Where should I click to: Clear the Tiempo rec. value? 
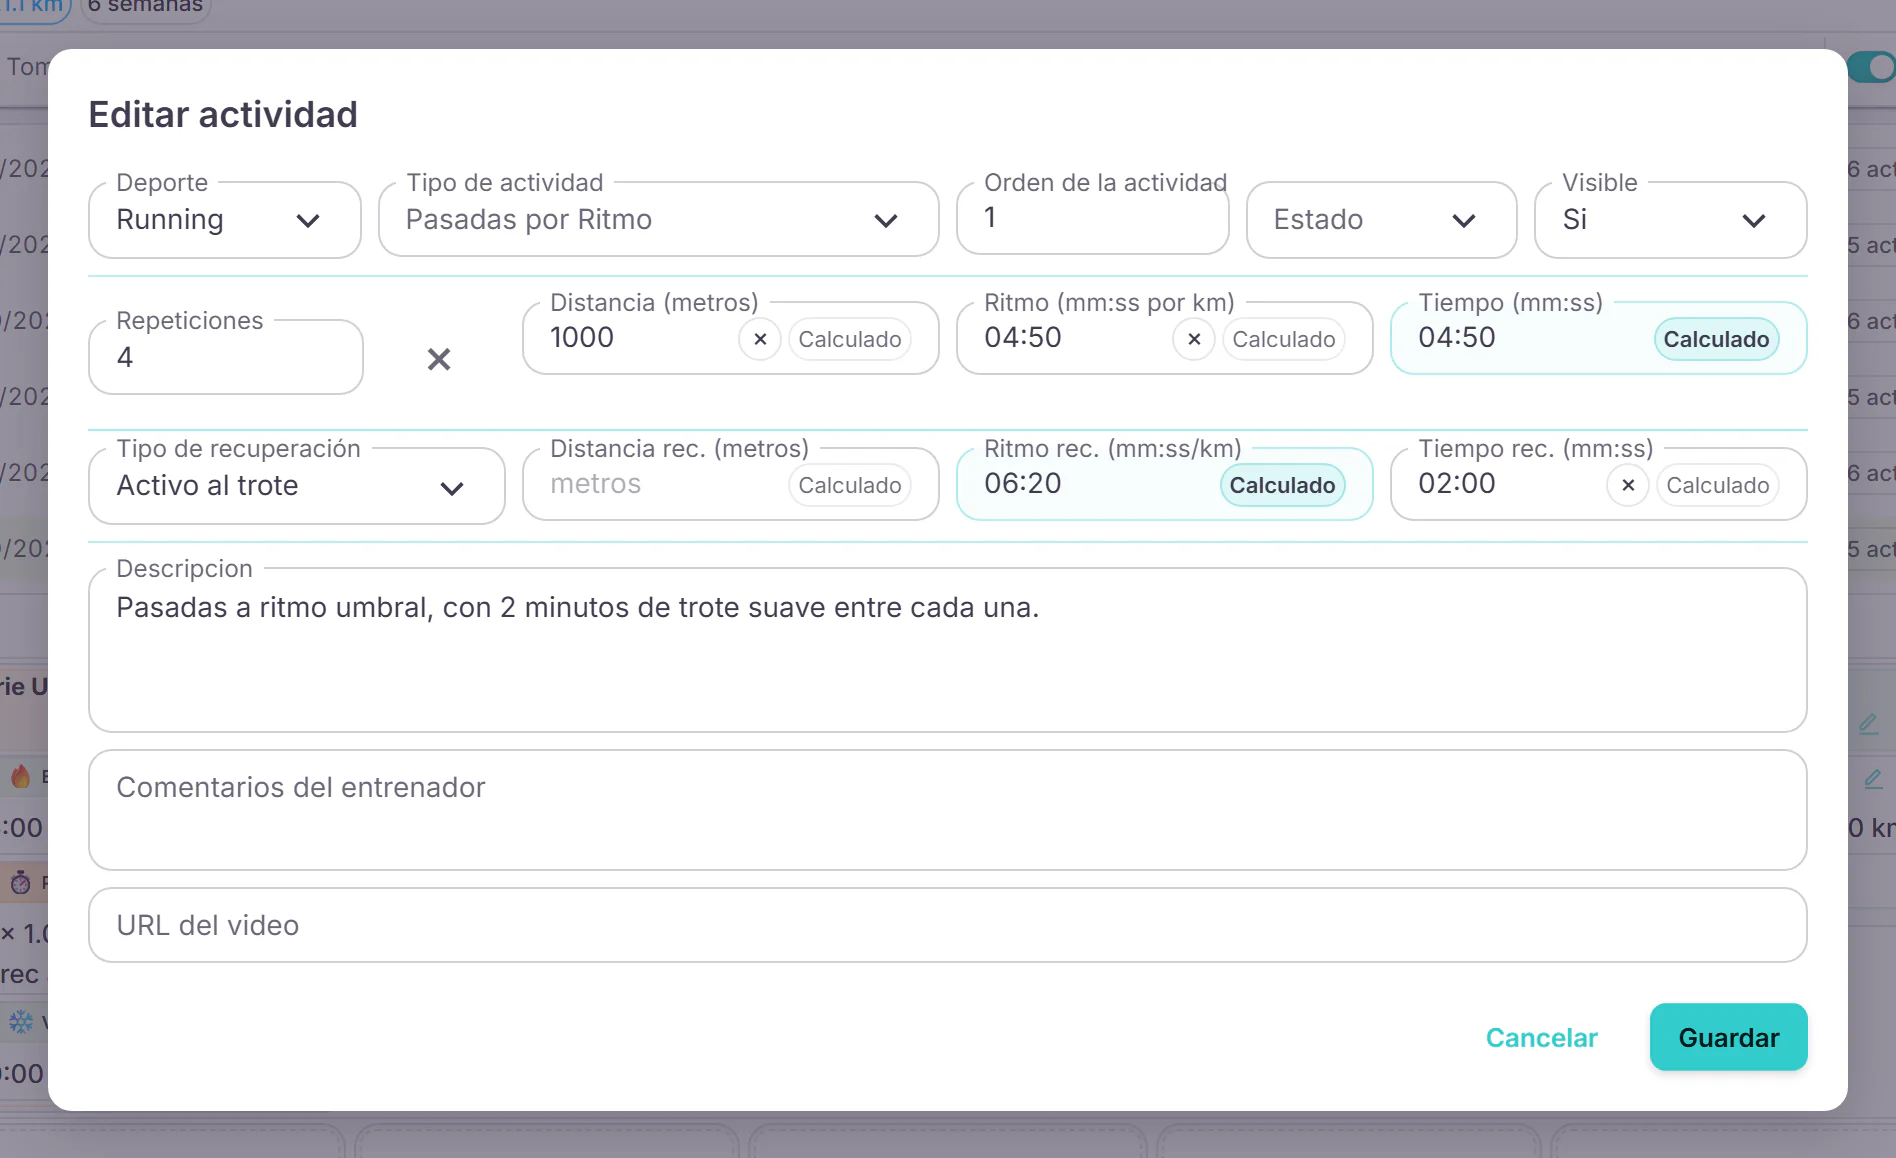point(1628,485)
